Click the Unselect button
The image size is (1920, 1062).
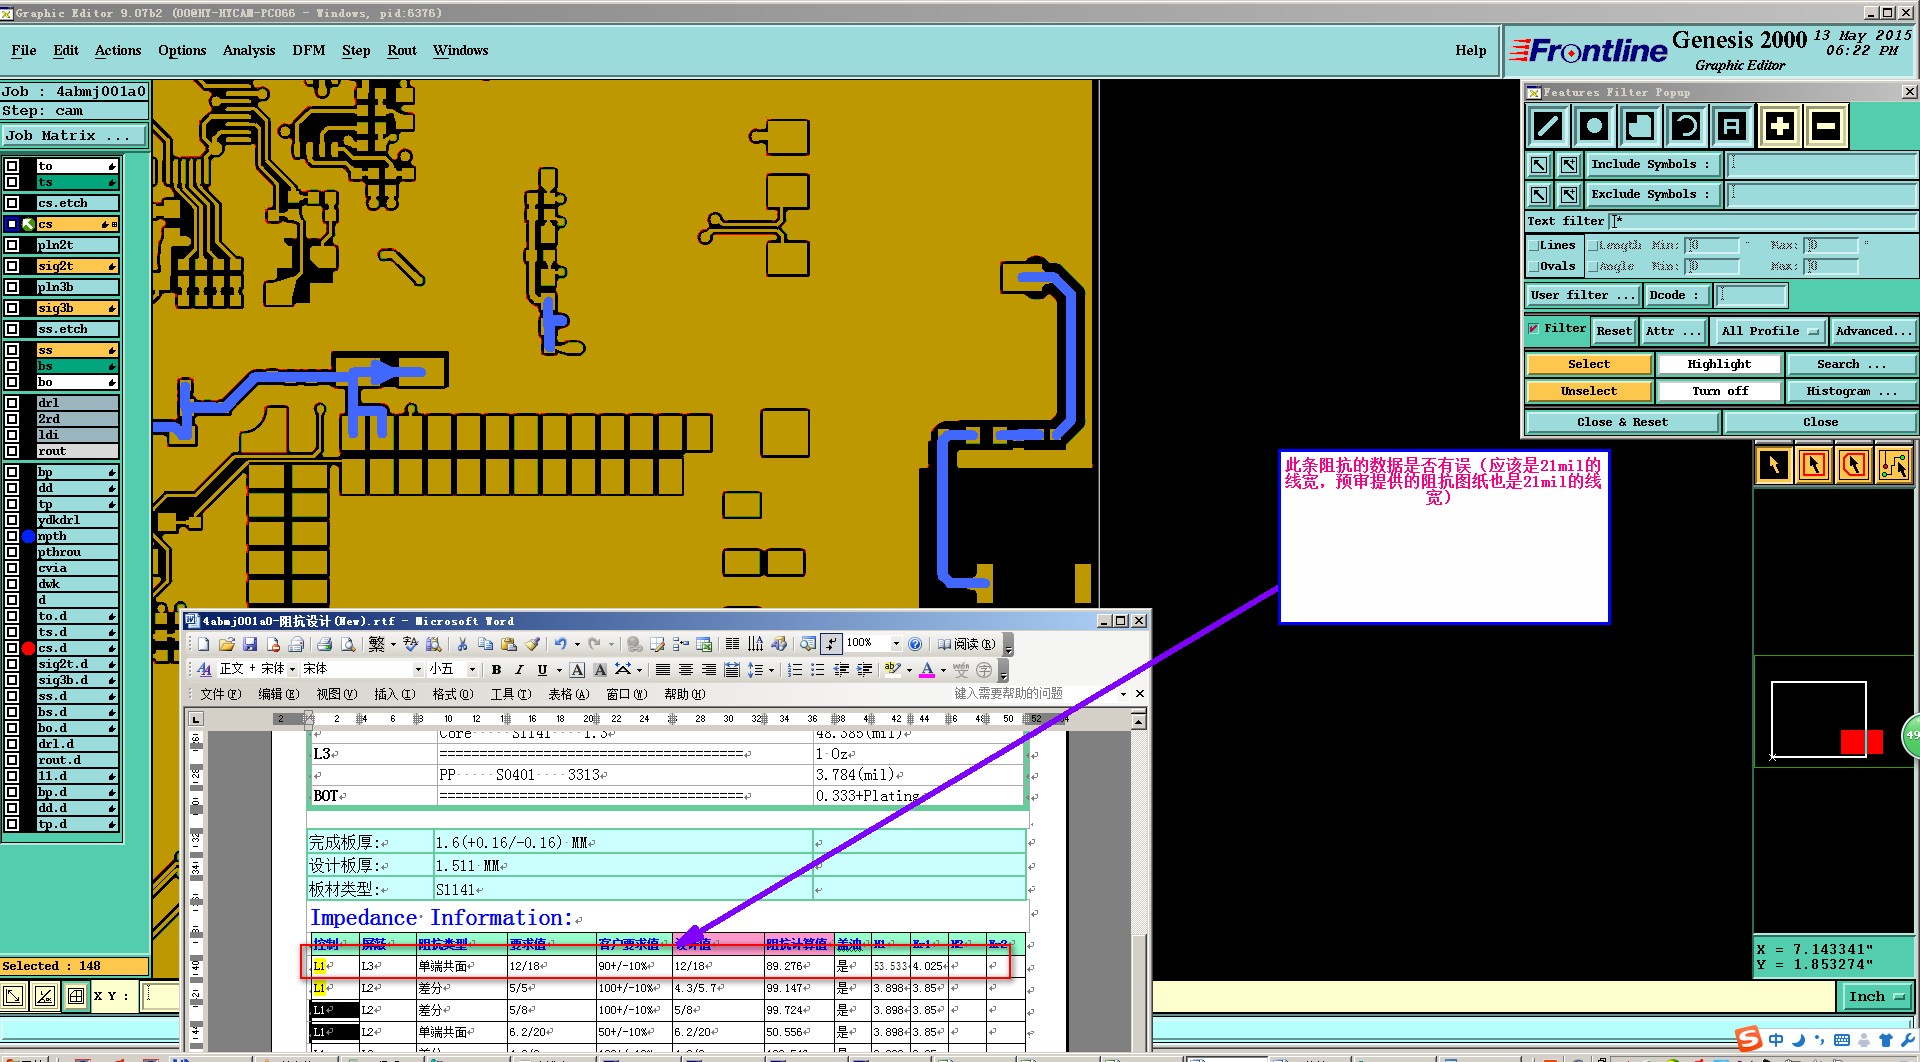click(1589, 391)
